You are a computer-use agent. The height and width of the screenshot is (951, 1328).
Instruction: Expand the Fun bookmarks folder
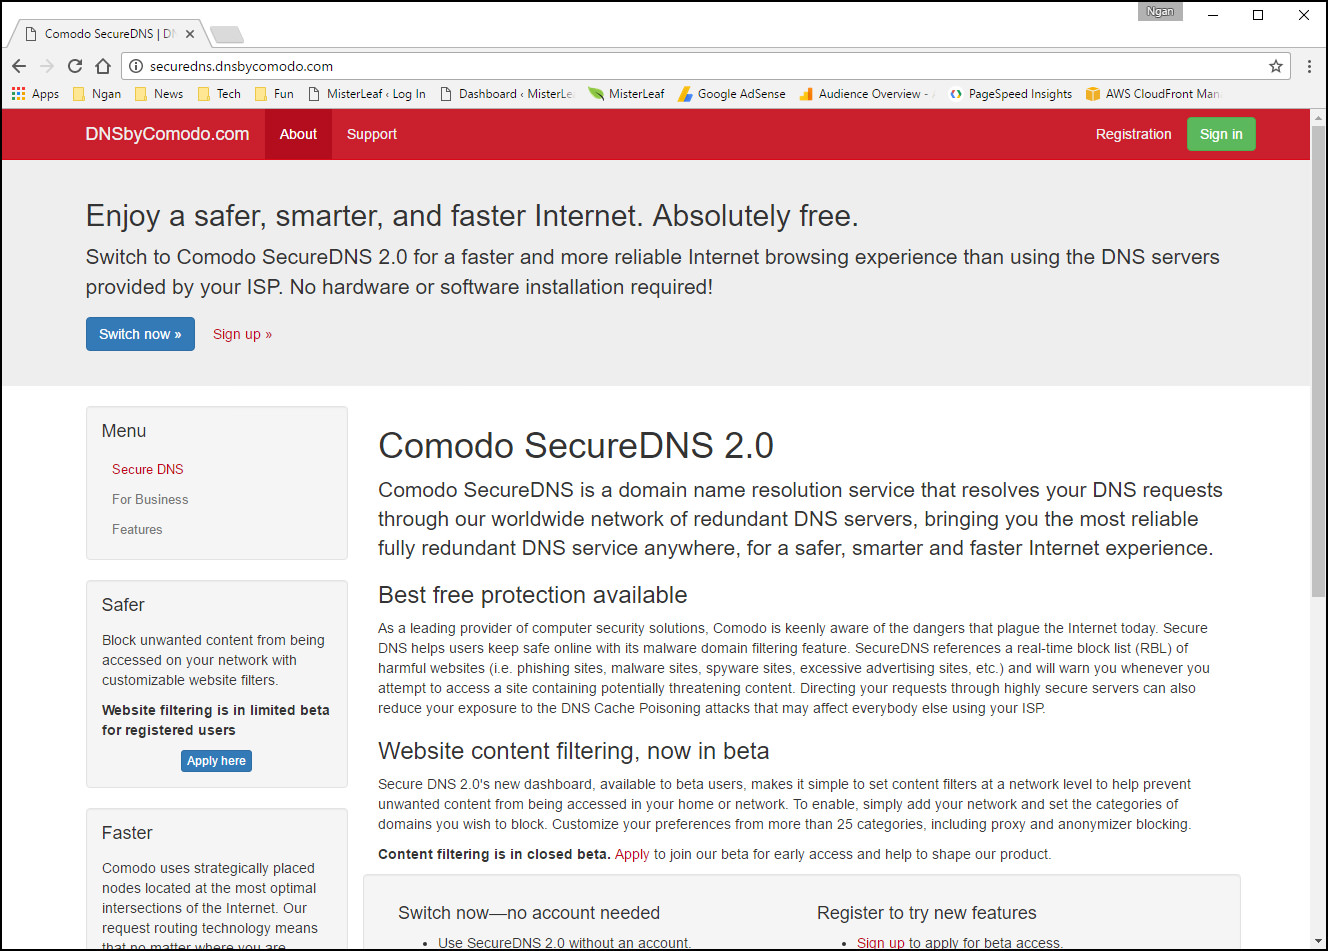[x=274, y=94]
